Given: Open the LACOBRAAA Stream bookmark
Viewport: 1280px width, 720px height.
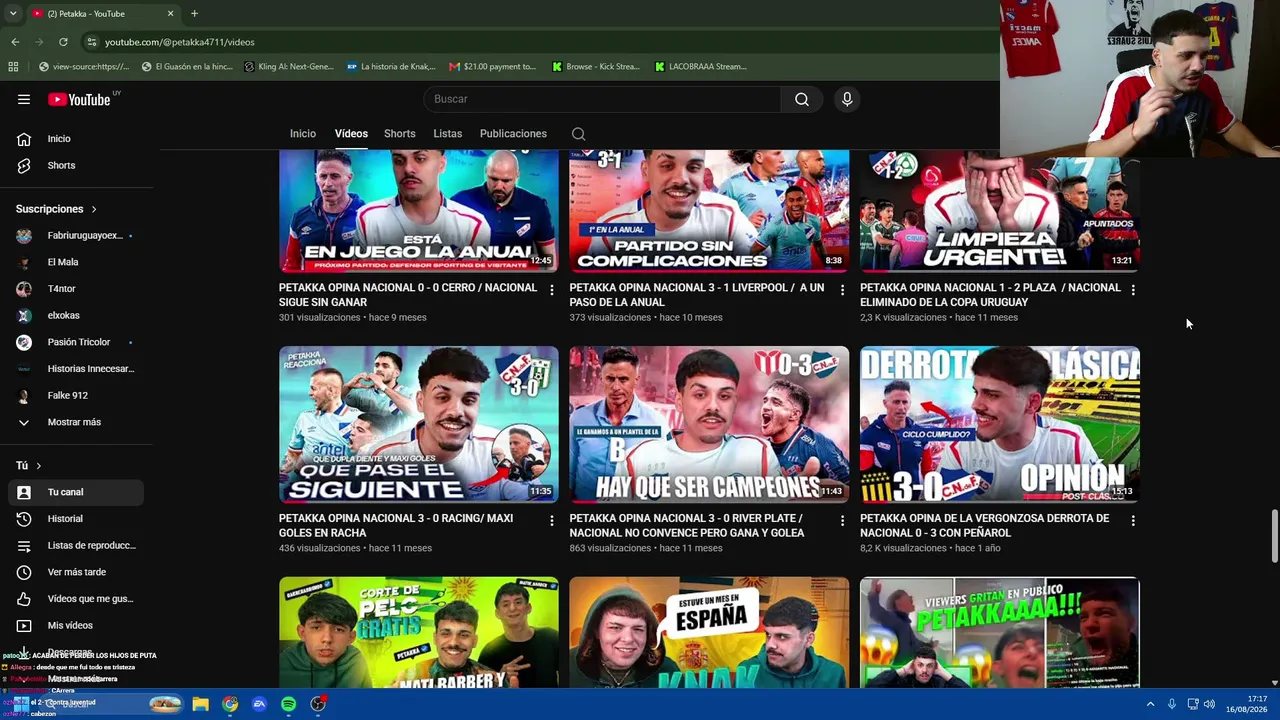Looking at the screenshot, I should (701, 67).
